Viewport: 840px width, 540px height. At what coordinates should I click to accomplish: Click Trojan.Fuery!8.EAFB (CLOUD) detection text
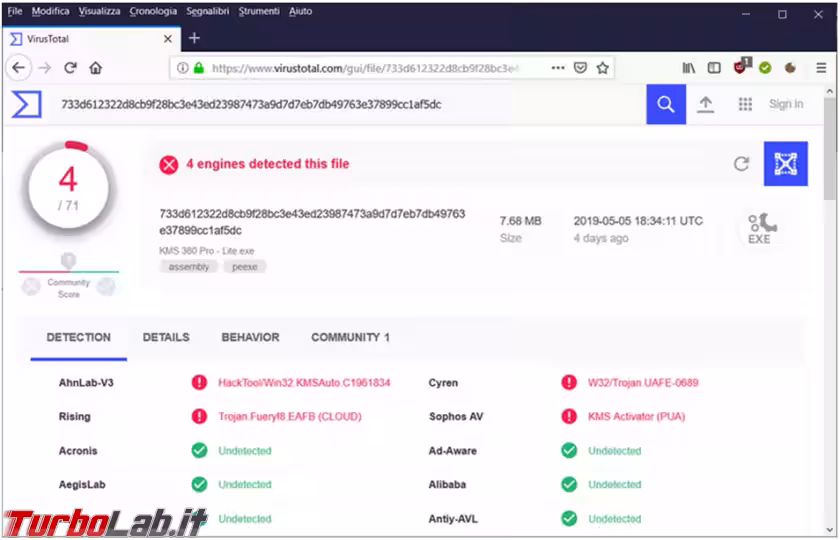(290, 416)
